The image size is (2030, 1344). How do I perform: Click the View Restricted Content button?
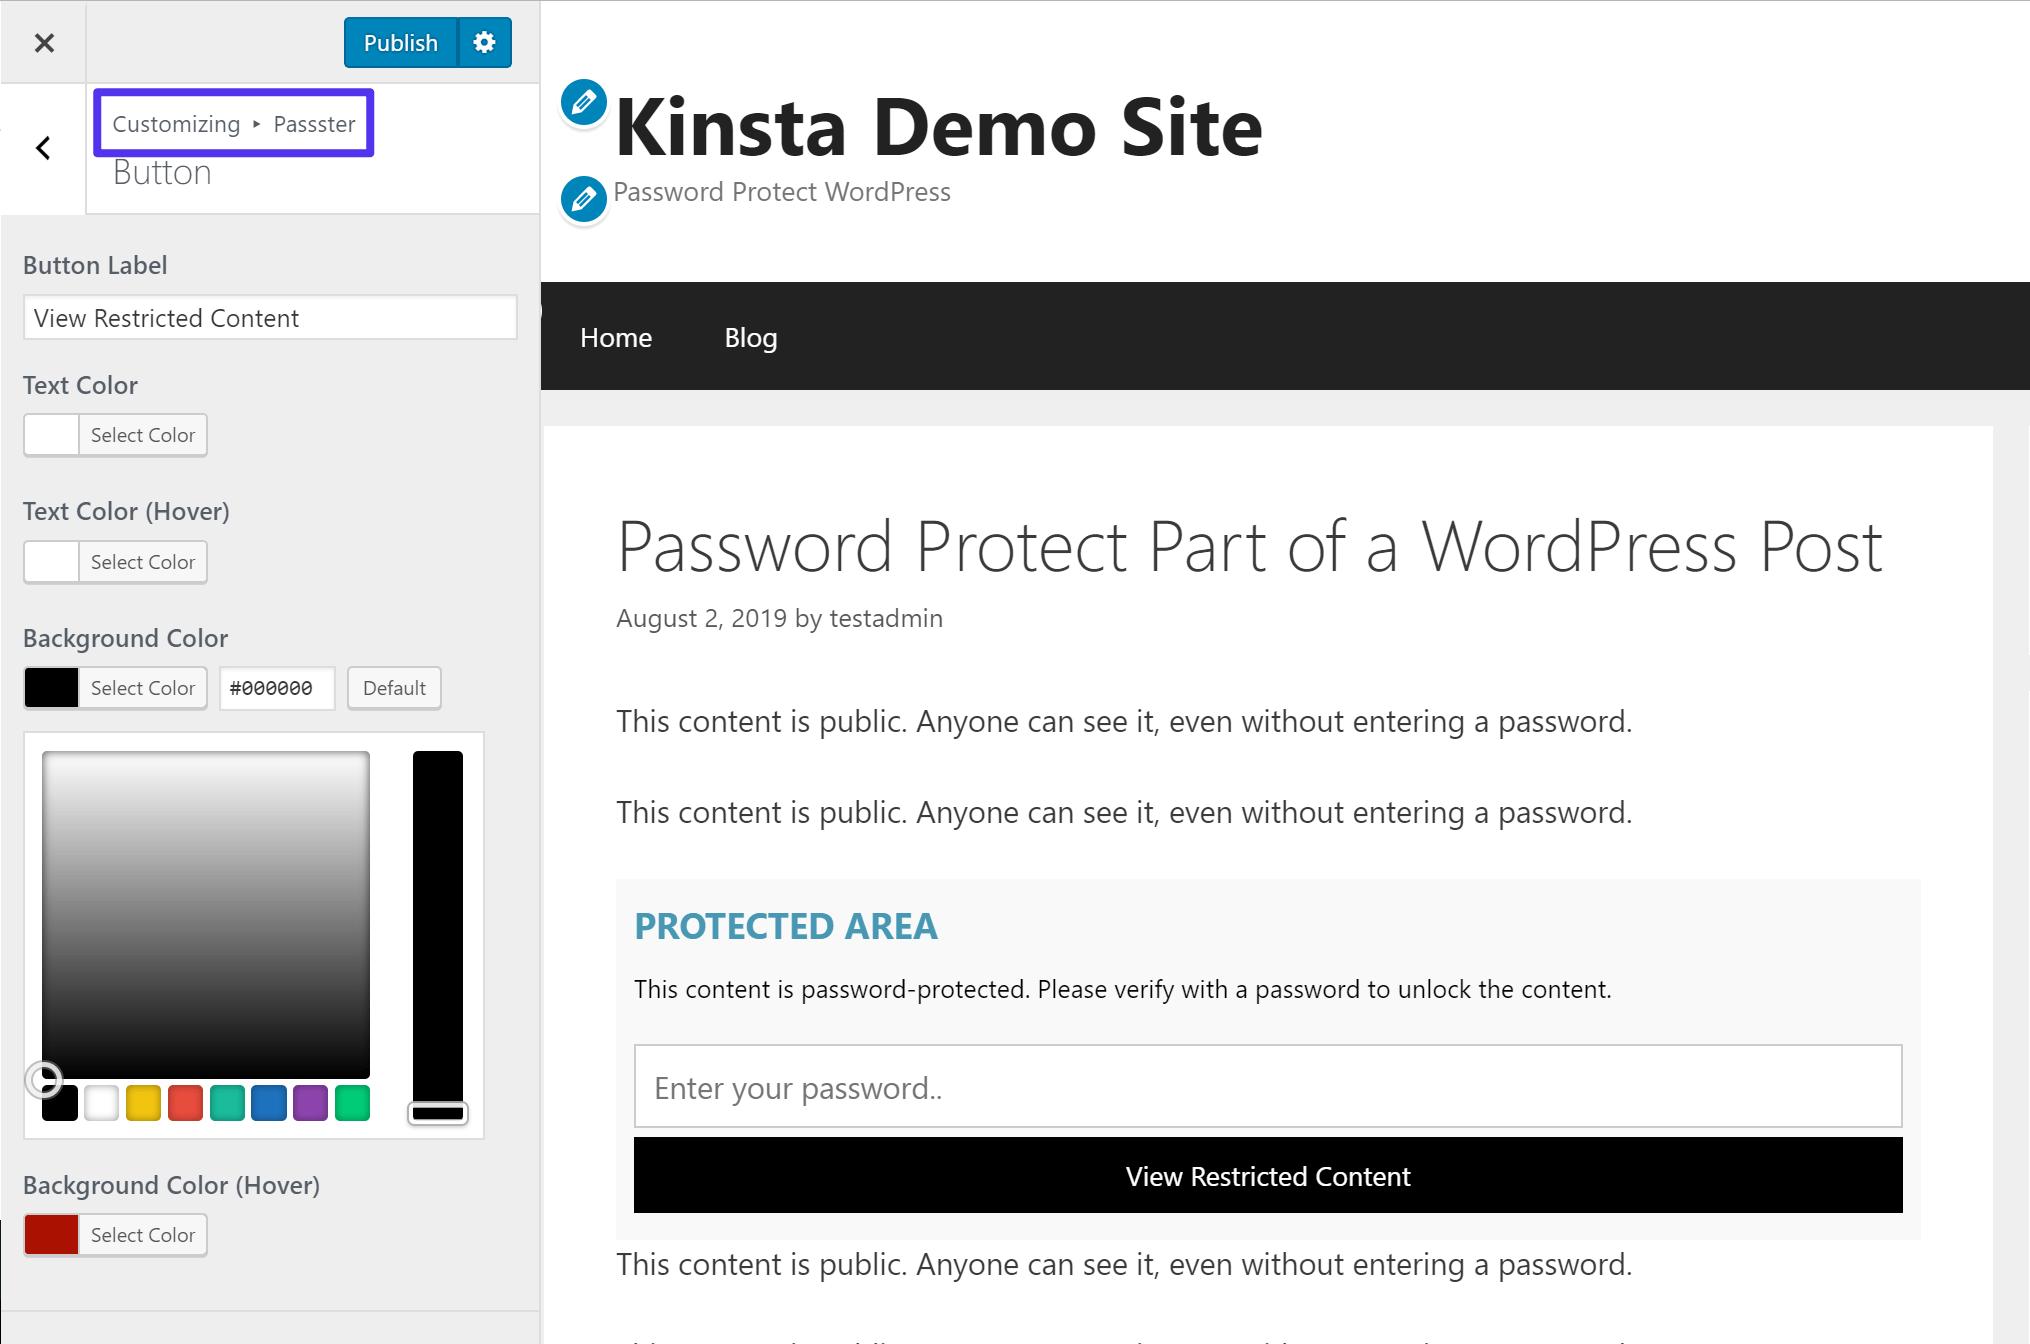click(x=1268, y=1176)
